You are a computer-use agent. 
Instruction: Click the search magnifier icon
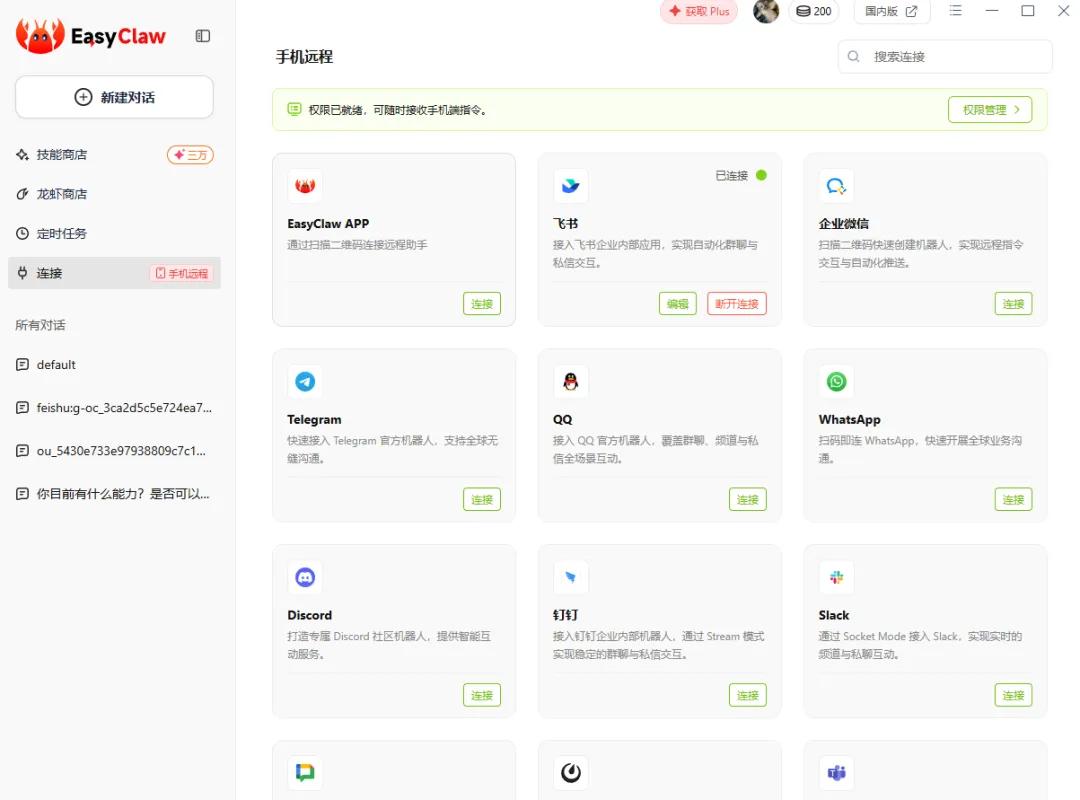point(853,57)
